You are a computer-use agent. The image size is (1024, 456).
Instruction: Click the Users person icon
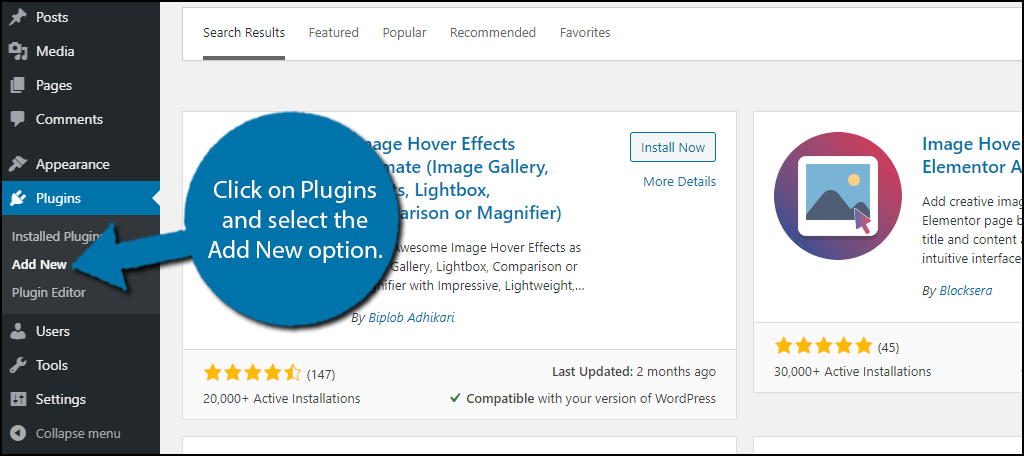click(x=18, y=331)
